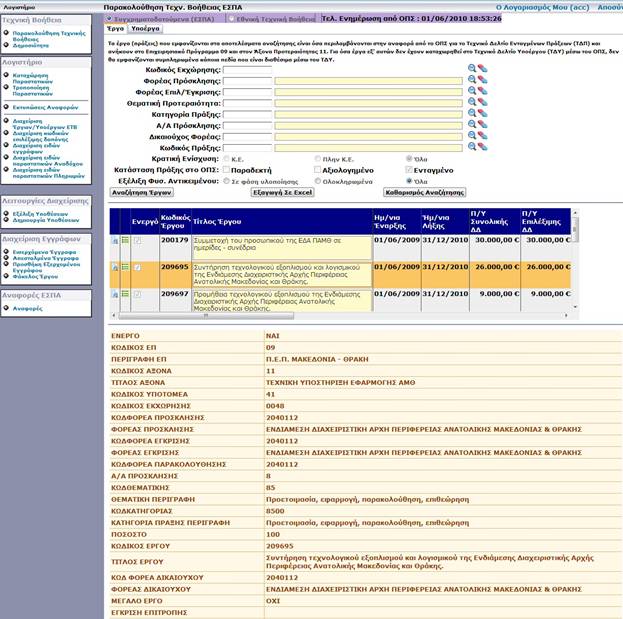Select the Συγχρηματοδοτούμενα (ΕΣΠΑ) radio option
Image resolution: width=623 pixels, height=619 pixels.
[x=110, y=18]
